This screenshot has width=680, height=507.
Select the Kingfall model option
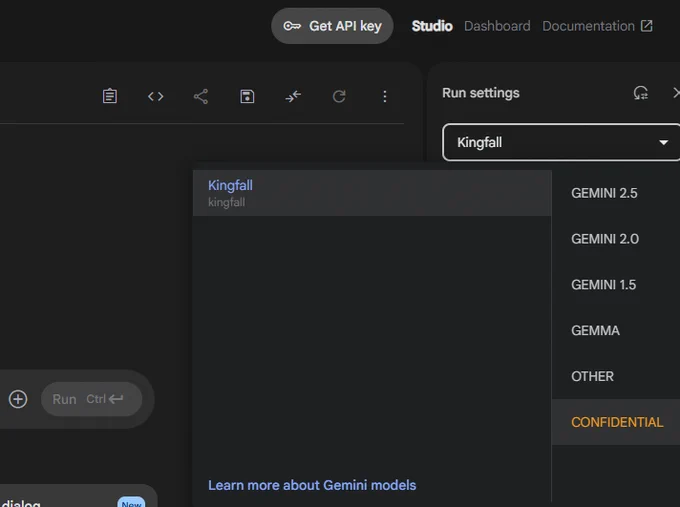tap(372, 193)
